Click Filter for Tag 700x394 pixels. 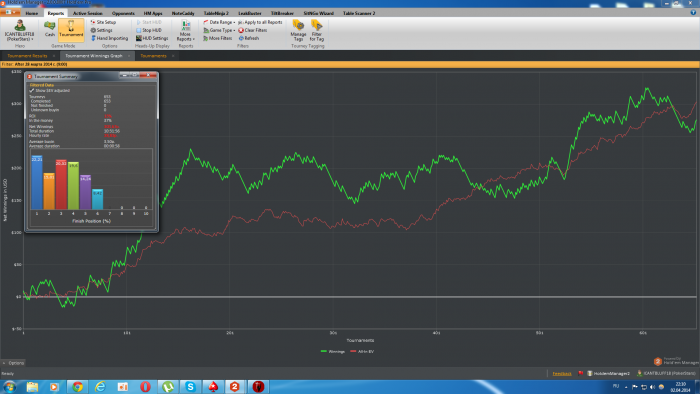pos(317,30)
